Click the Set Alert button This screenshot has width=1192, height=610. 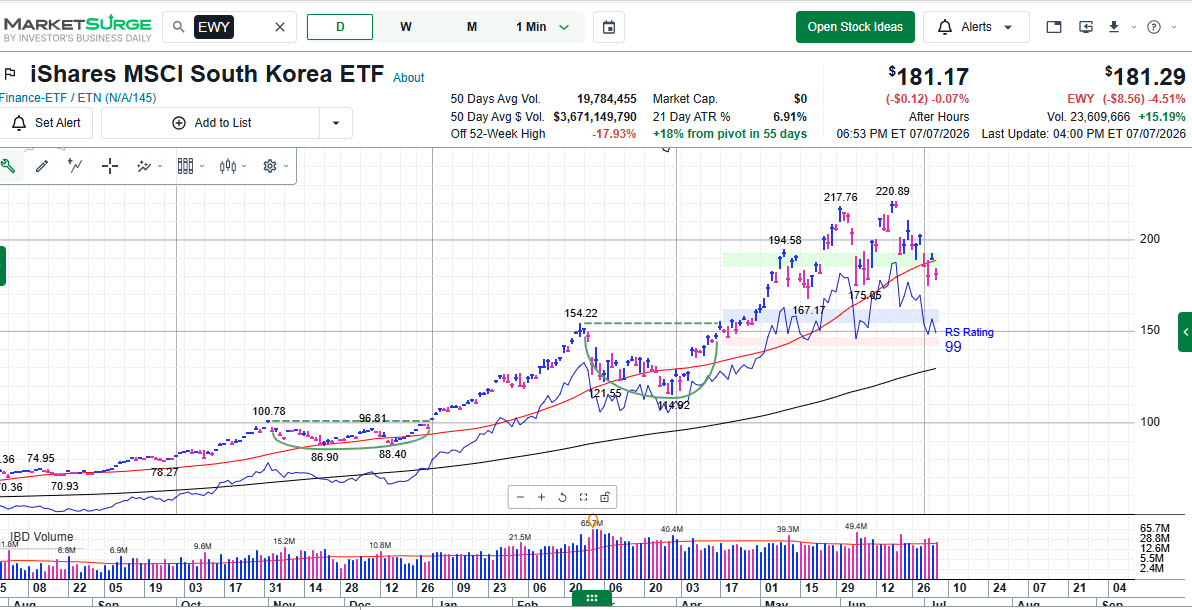click(46, 122)
